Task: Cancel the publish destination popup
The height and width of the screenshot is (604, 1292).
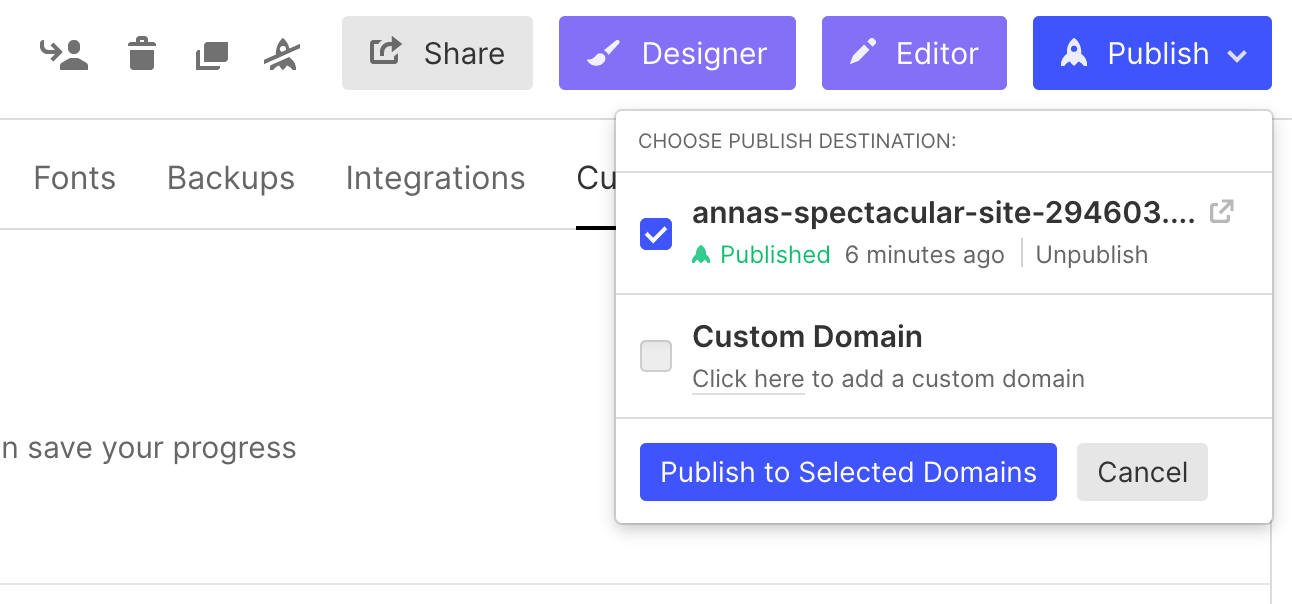Action: coord(1142,472)
